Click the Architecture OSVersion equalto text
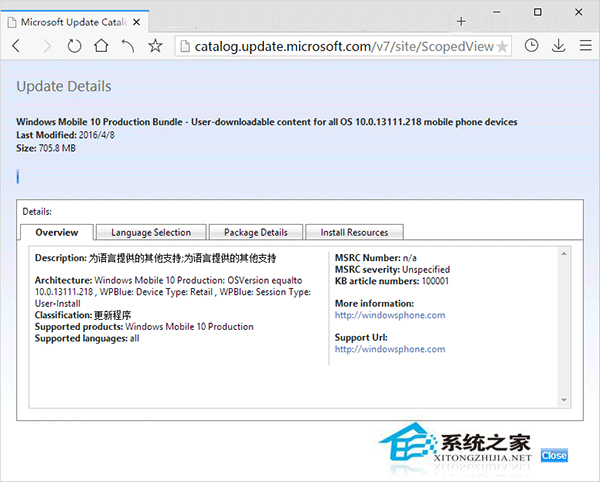This screenshot has width=600, height=482. point(173,292)
